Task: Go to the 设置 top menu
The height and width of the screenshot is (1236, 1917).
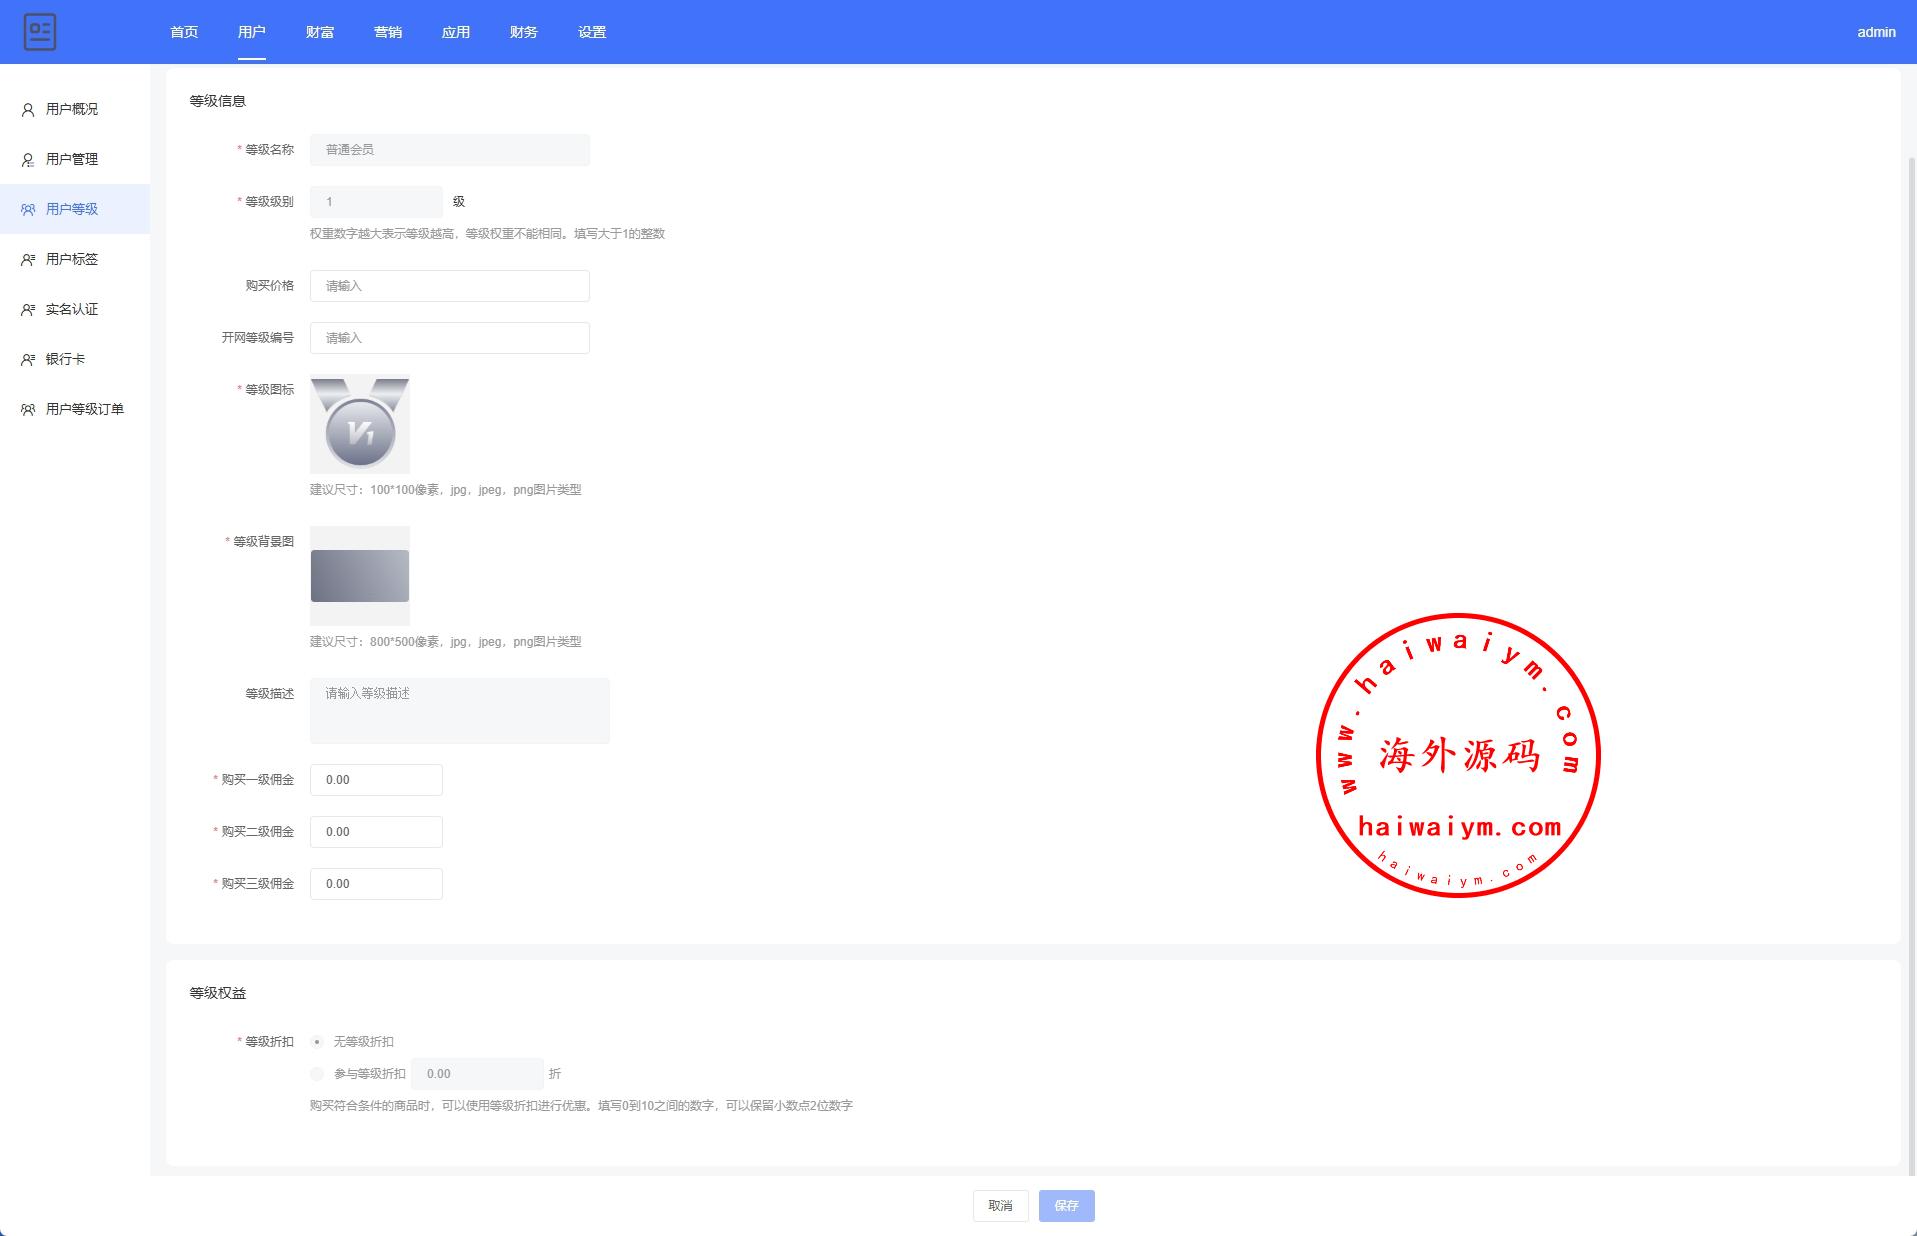Action: pyautogui.click(x=592, y=32)
